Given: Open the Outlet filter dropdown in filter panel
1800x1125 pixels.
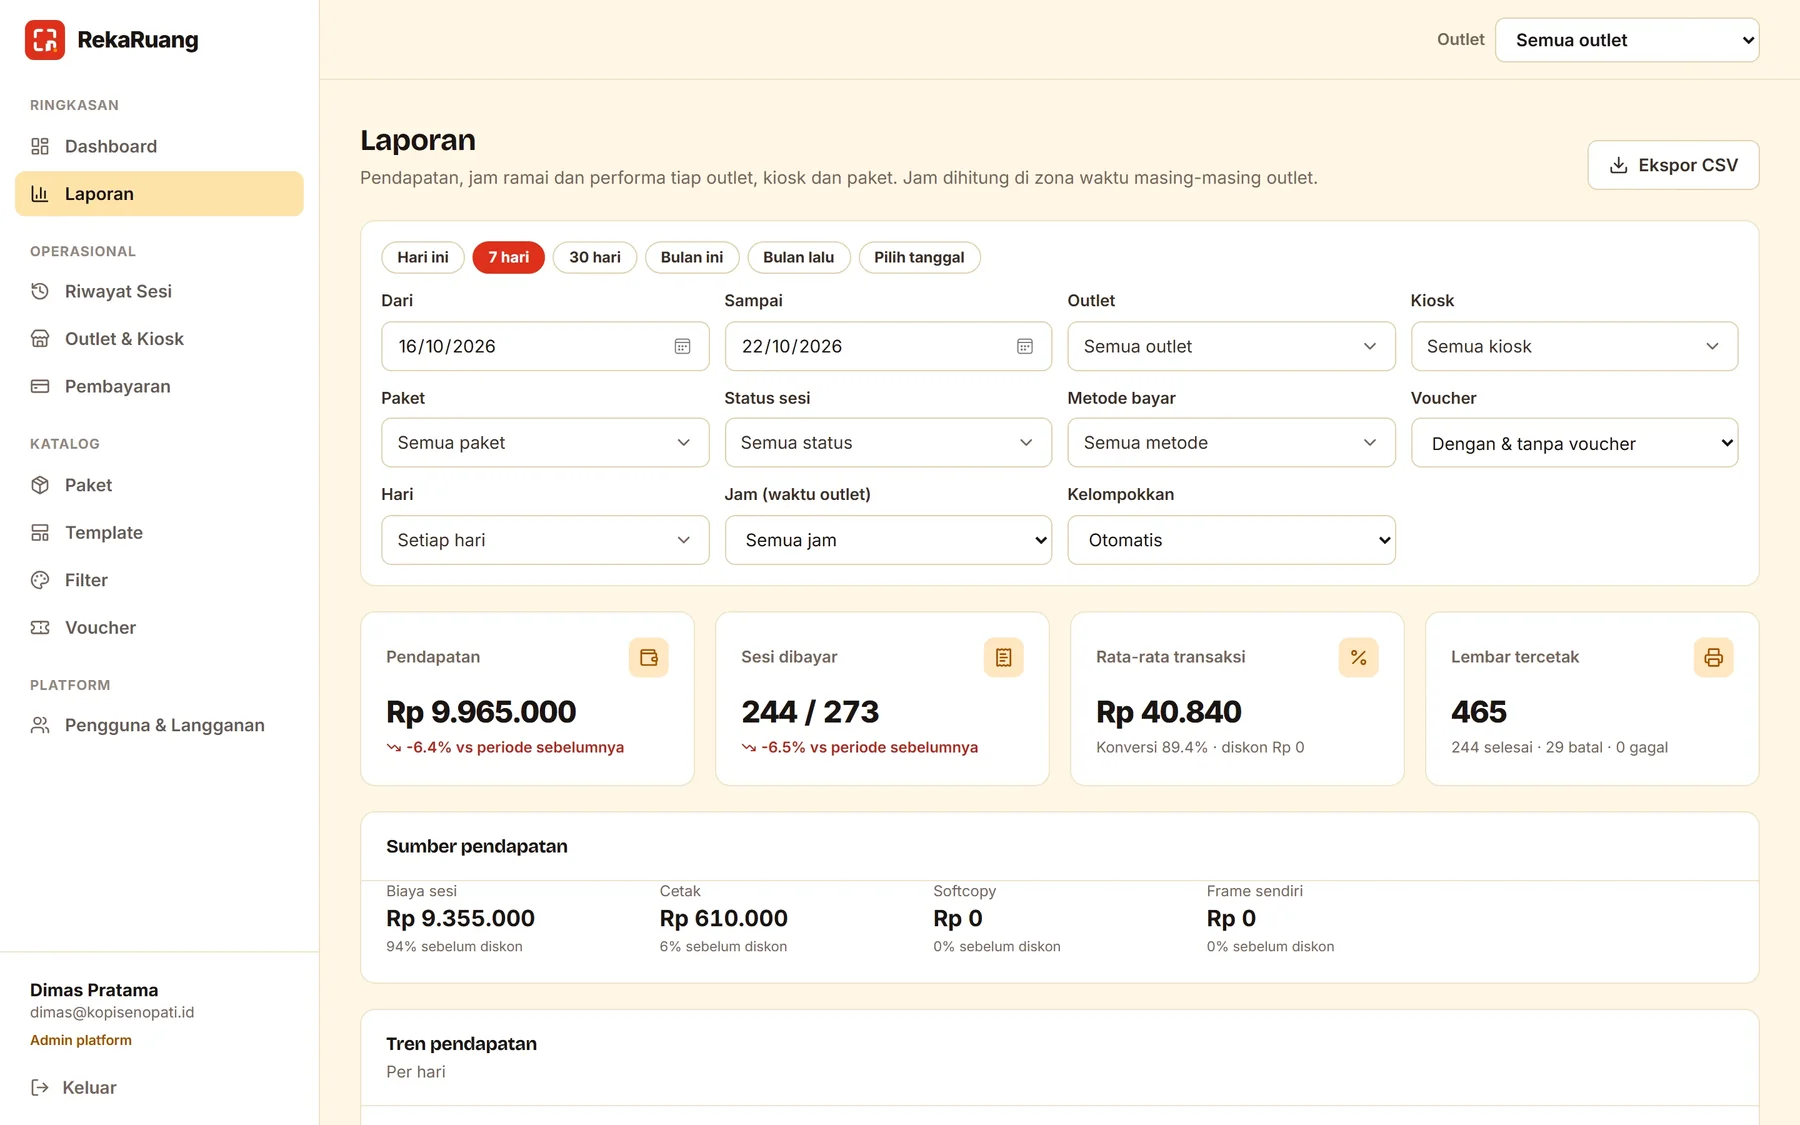Looking at the screenshot, I should (x=1231, y=346).
